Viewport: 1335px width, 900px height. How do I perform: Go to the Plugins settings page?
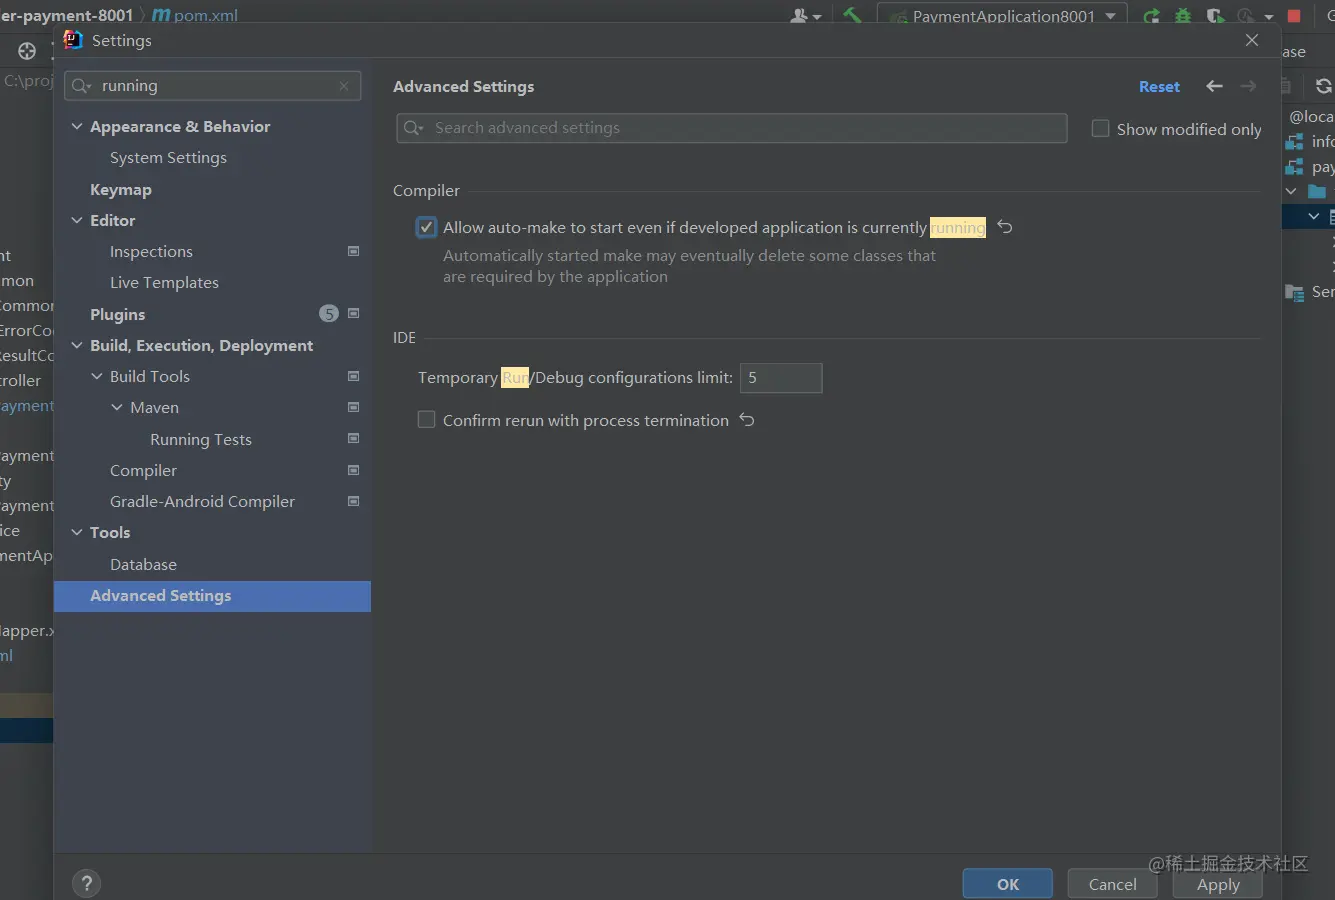click(x=117, y=314)
